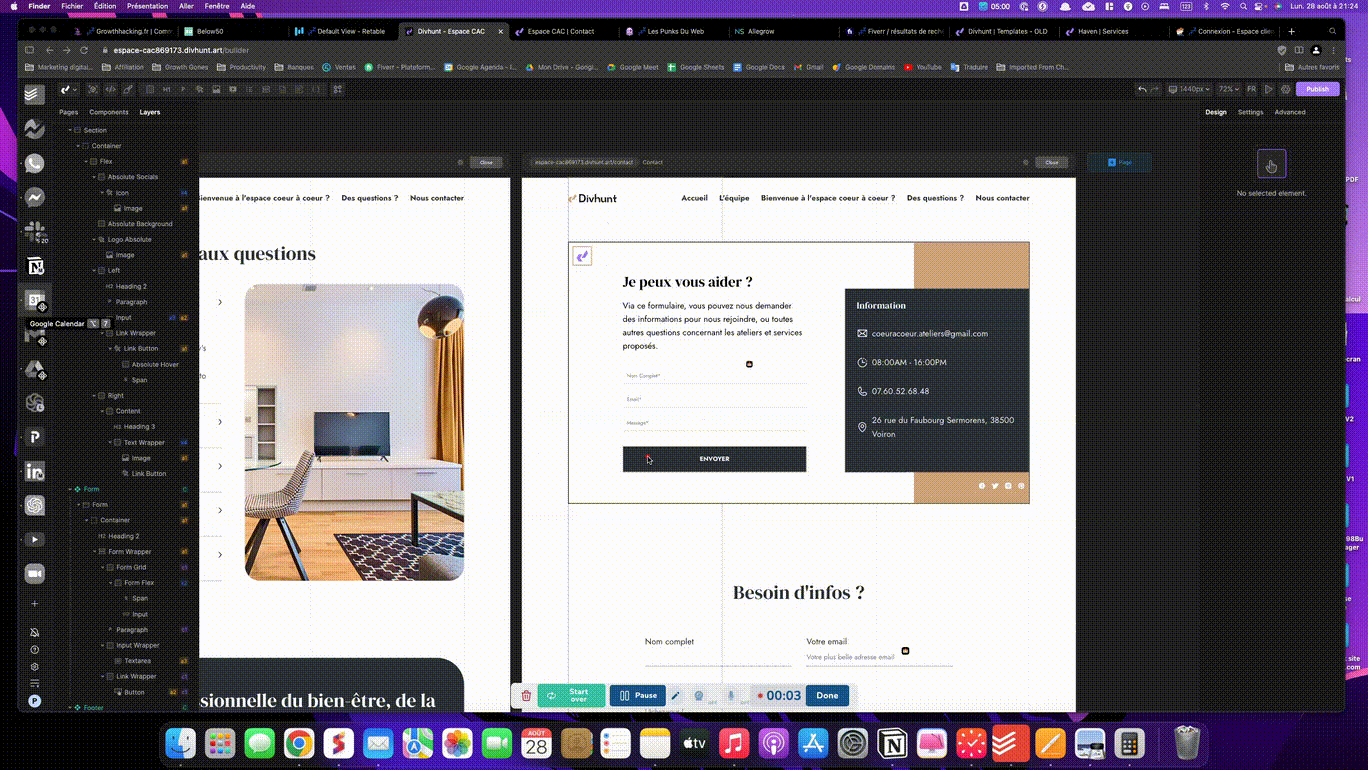Click Done in the recording bar

[x=827, y=696]
